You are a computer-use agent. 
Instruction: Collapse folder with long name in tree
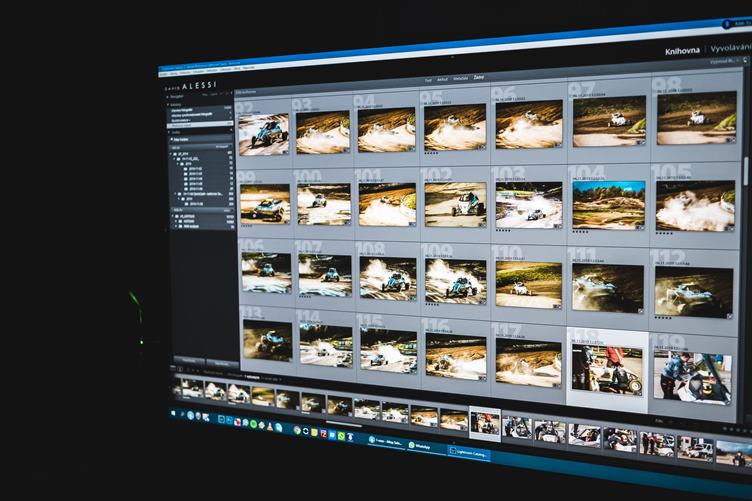[x=175, y=194]
